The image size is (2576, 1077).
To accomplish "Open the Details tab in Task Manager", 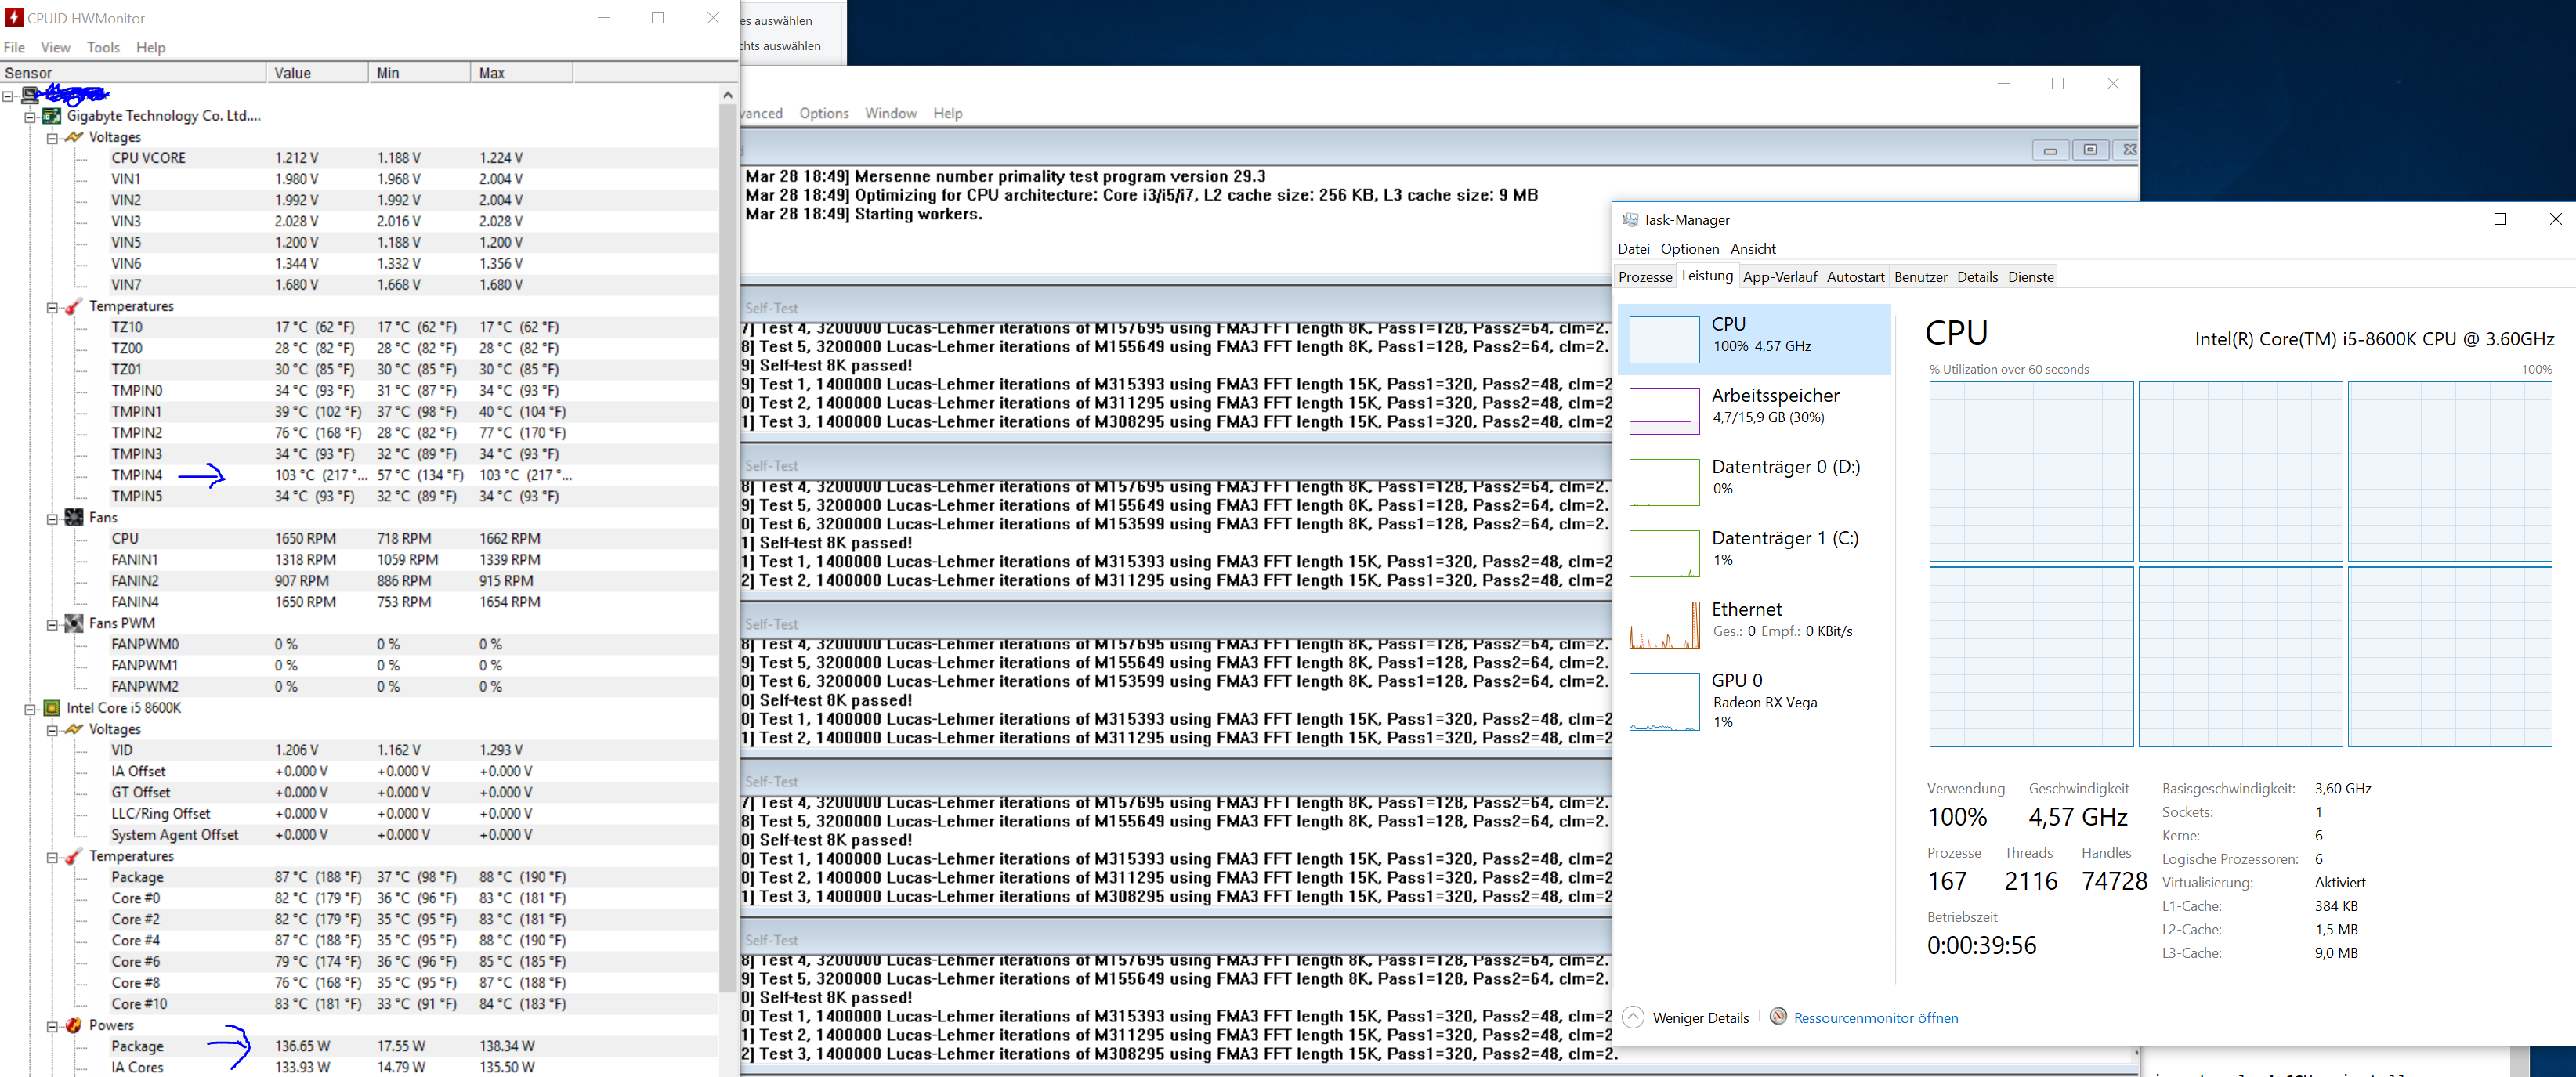I will click(x=1977, y=277).
